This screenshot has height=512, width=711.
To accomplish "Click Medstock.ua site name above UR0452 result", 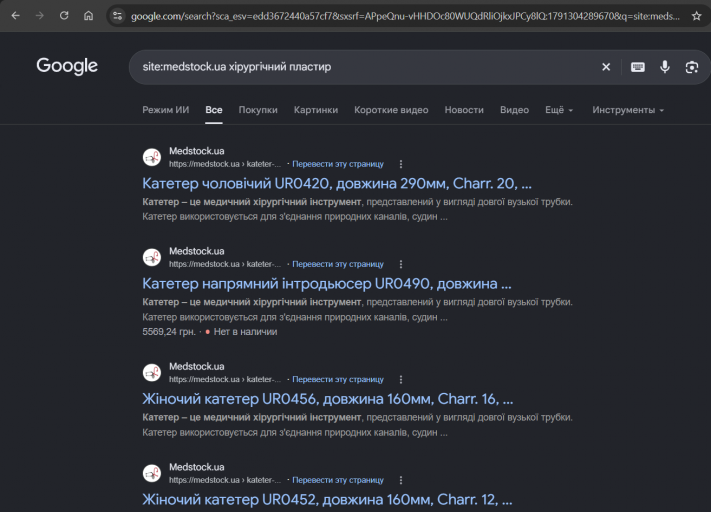I will pos(197,467).
